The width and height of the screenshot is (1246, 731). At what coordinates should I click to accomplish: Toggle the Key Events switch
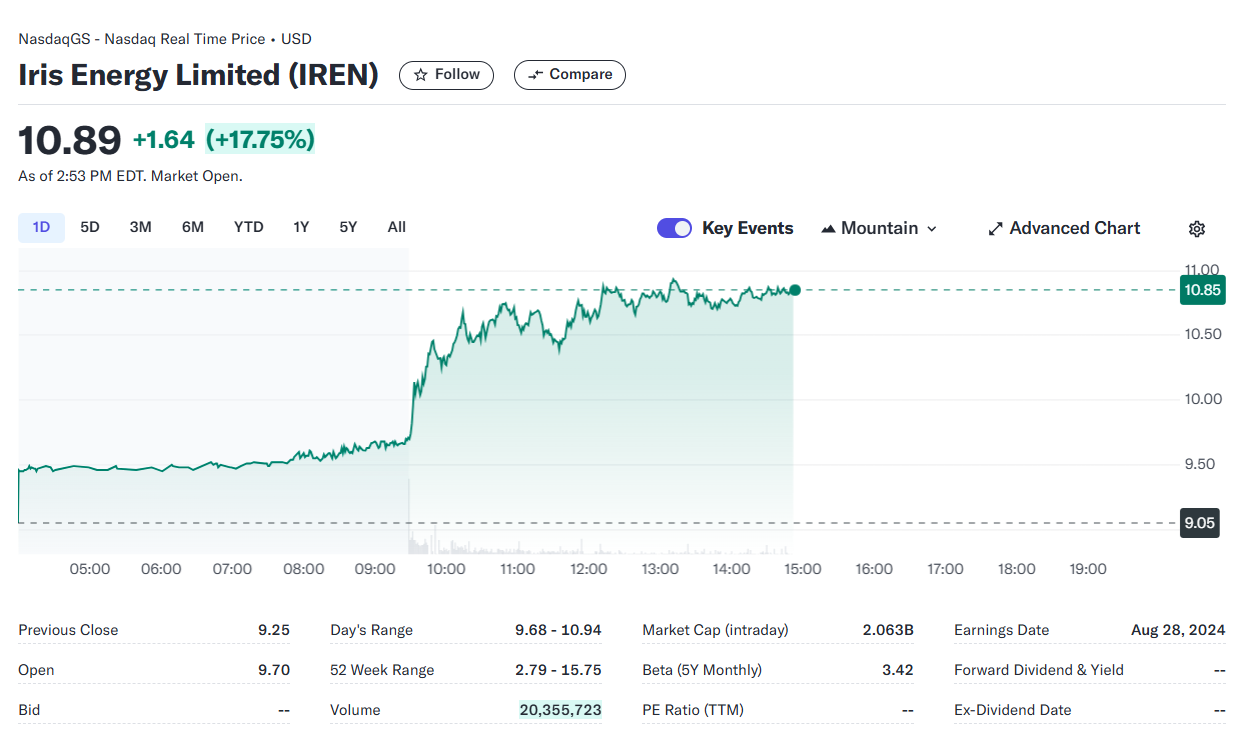point(674,228)
